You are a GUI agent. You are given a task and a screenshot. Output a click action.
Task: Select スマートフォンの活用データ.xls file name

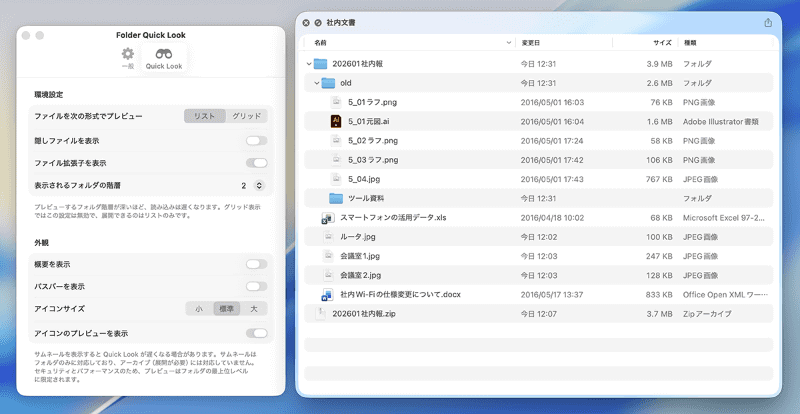click(x=393, y=217)
